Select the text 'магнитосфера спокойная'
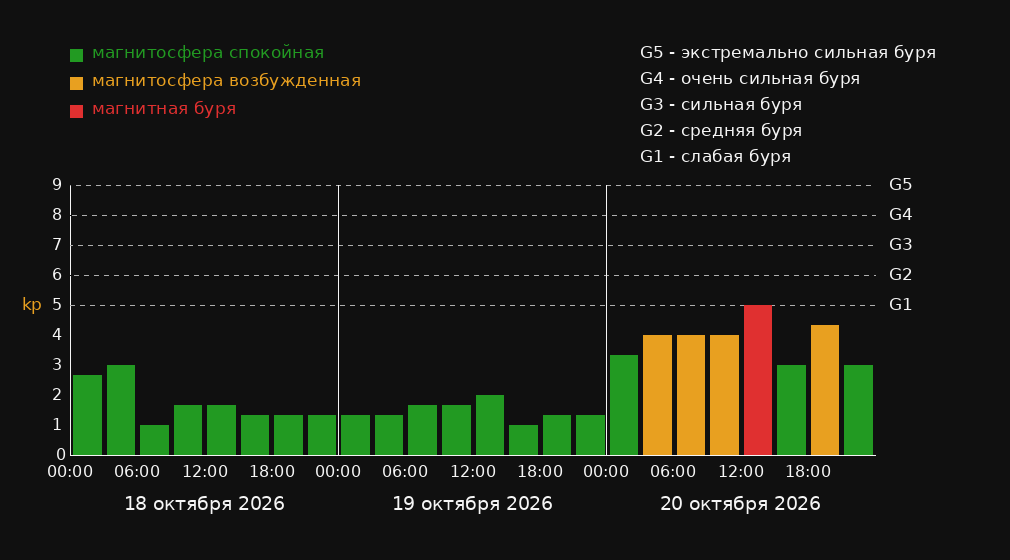1010x560 pixels. [208, 53]
